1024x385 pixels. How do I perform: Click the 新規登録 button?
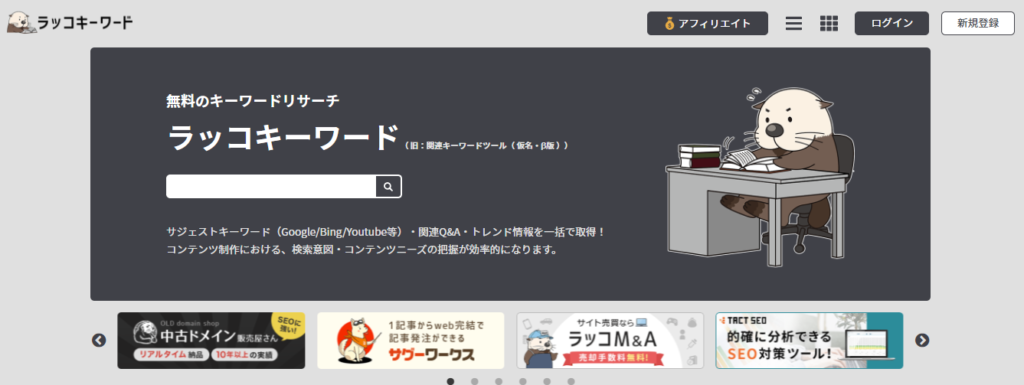coord(978,23)
